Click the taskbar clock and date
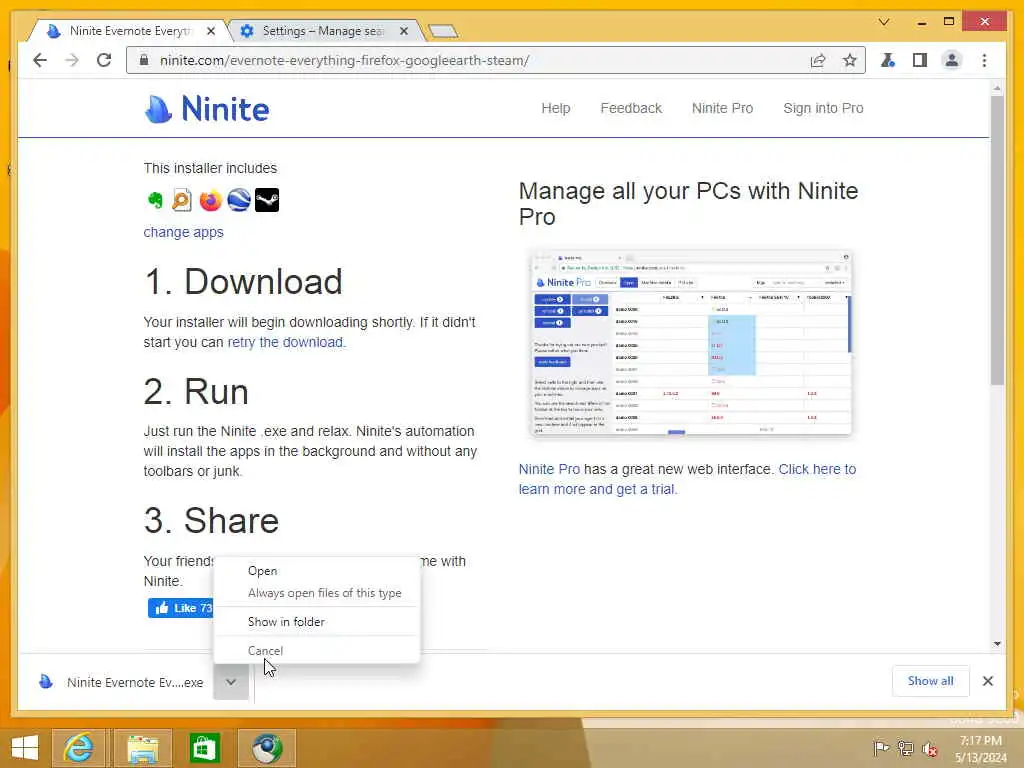The image size is (1024, 768). click(980, 749)
